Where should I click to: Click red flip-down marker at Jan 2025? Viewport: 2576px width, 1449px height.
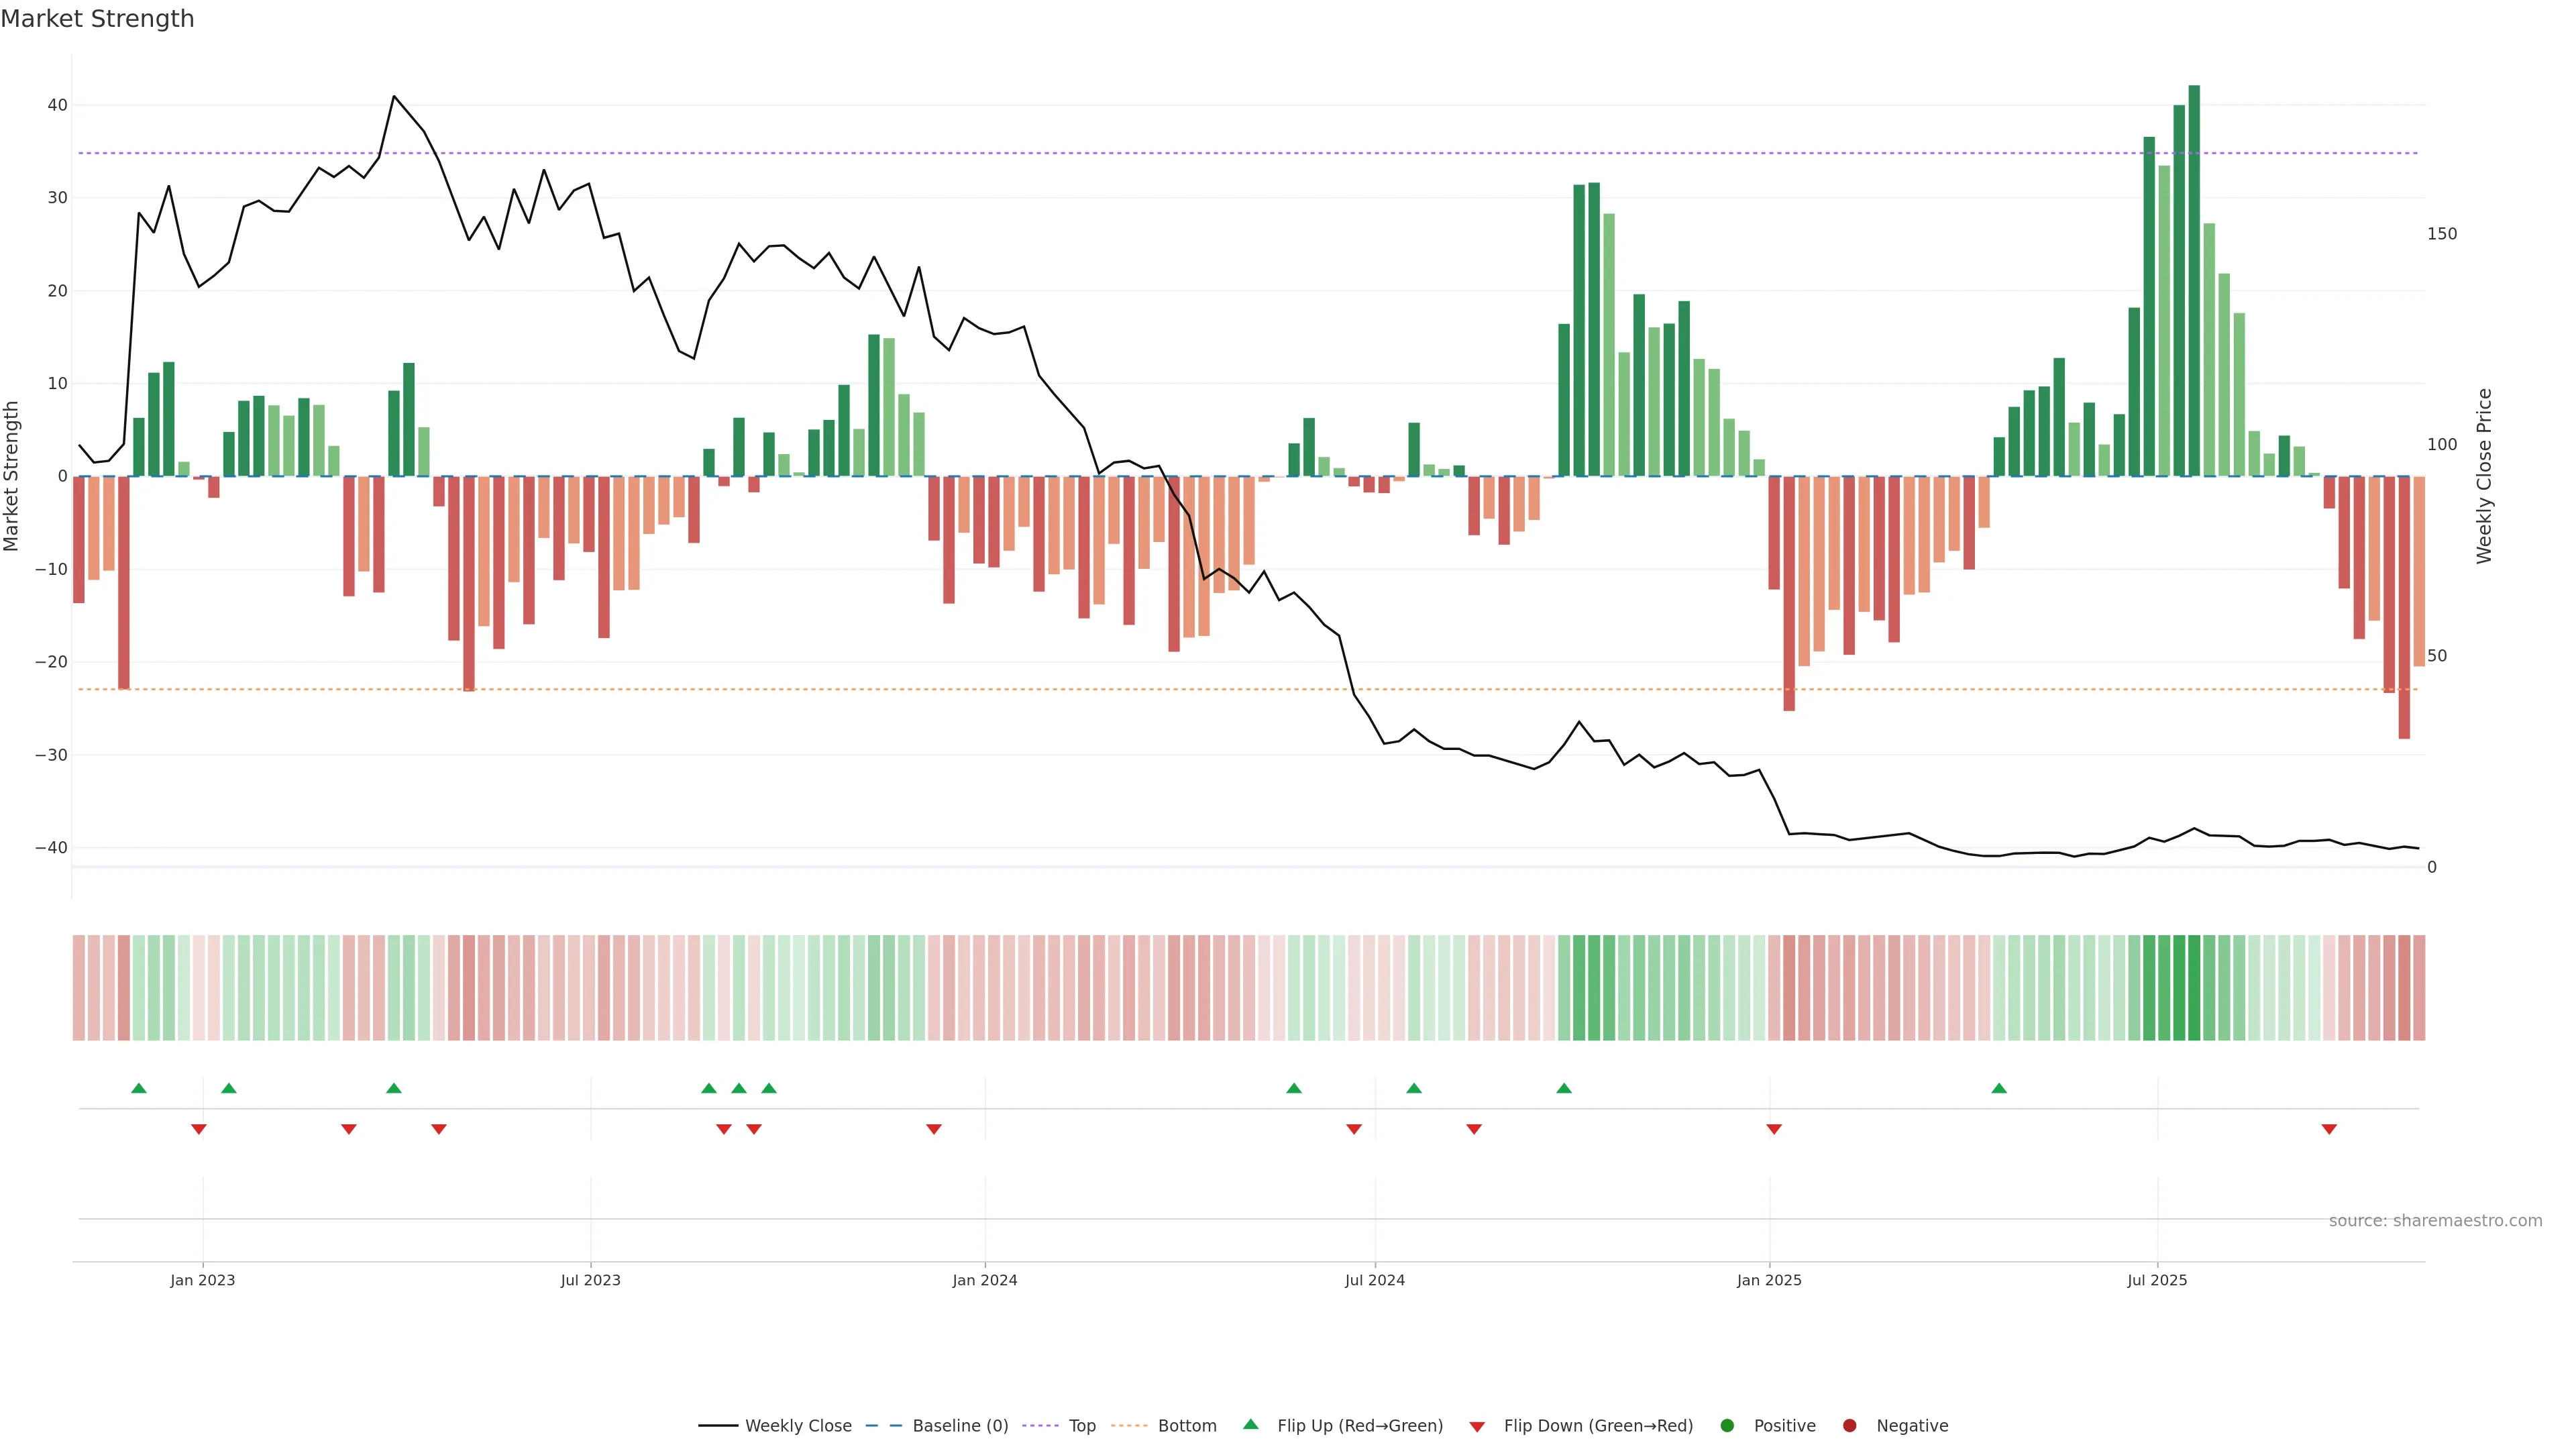1774,1129
